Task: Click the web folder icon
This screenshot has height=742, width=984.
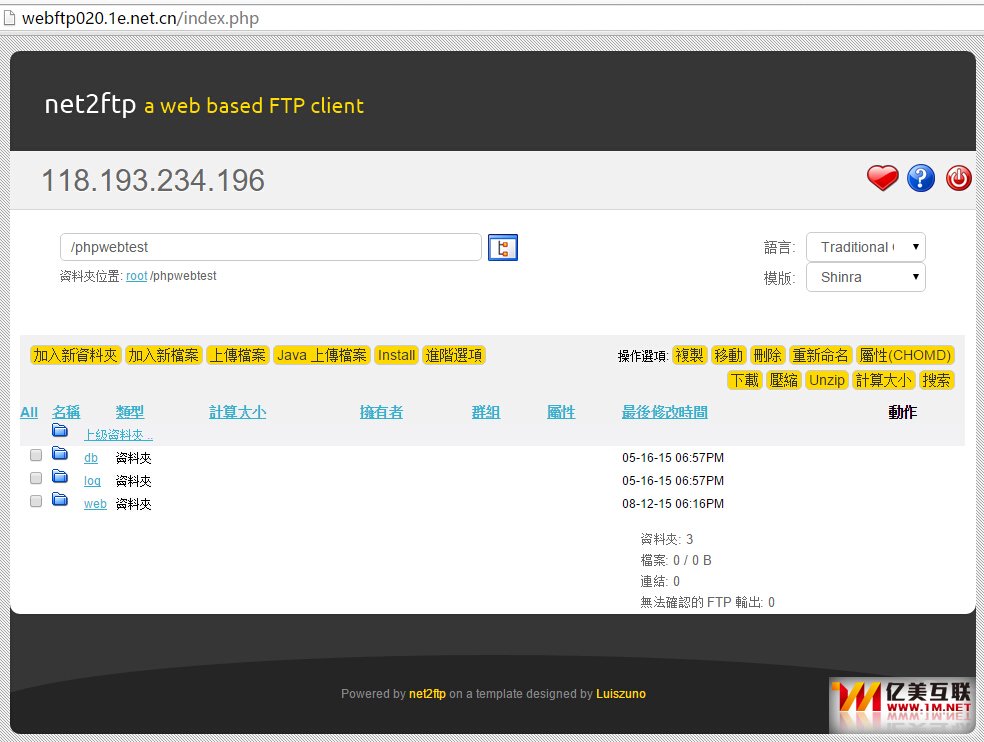Action: tap(60, 499)
